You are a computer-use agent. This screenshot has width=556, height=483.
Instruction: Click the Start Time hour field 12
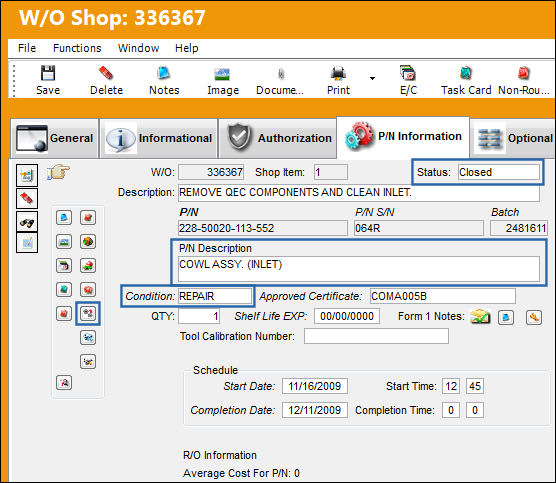tap(451, 386)
